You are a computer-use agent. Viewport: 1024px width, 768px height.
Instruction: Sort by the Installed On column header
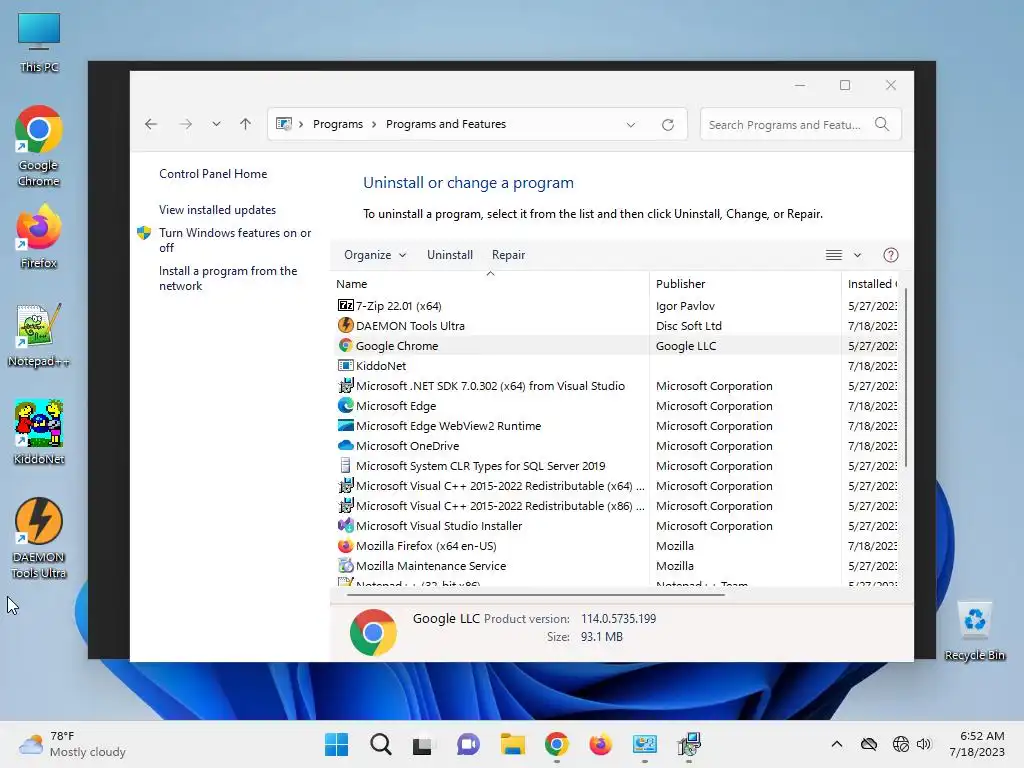[x=872, y=283]
